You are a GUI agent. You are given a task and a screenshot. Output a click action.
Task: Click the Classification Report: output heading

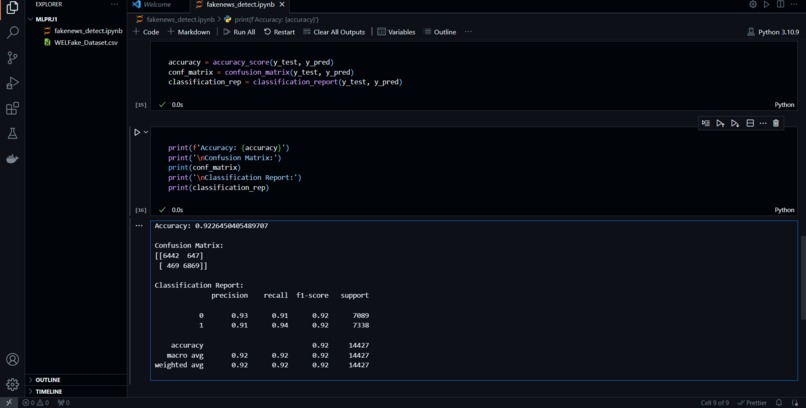pyautogui.click(x=199, y=285)
